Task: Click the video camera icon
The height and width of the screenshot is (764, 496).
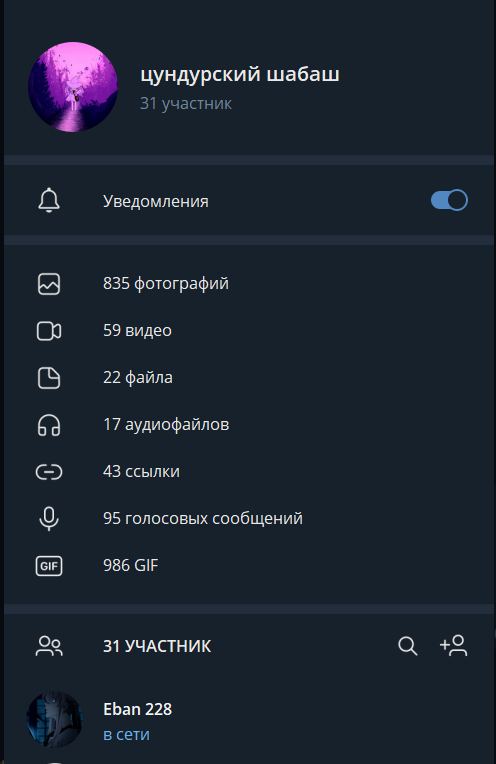Action: click(49, 331)
